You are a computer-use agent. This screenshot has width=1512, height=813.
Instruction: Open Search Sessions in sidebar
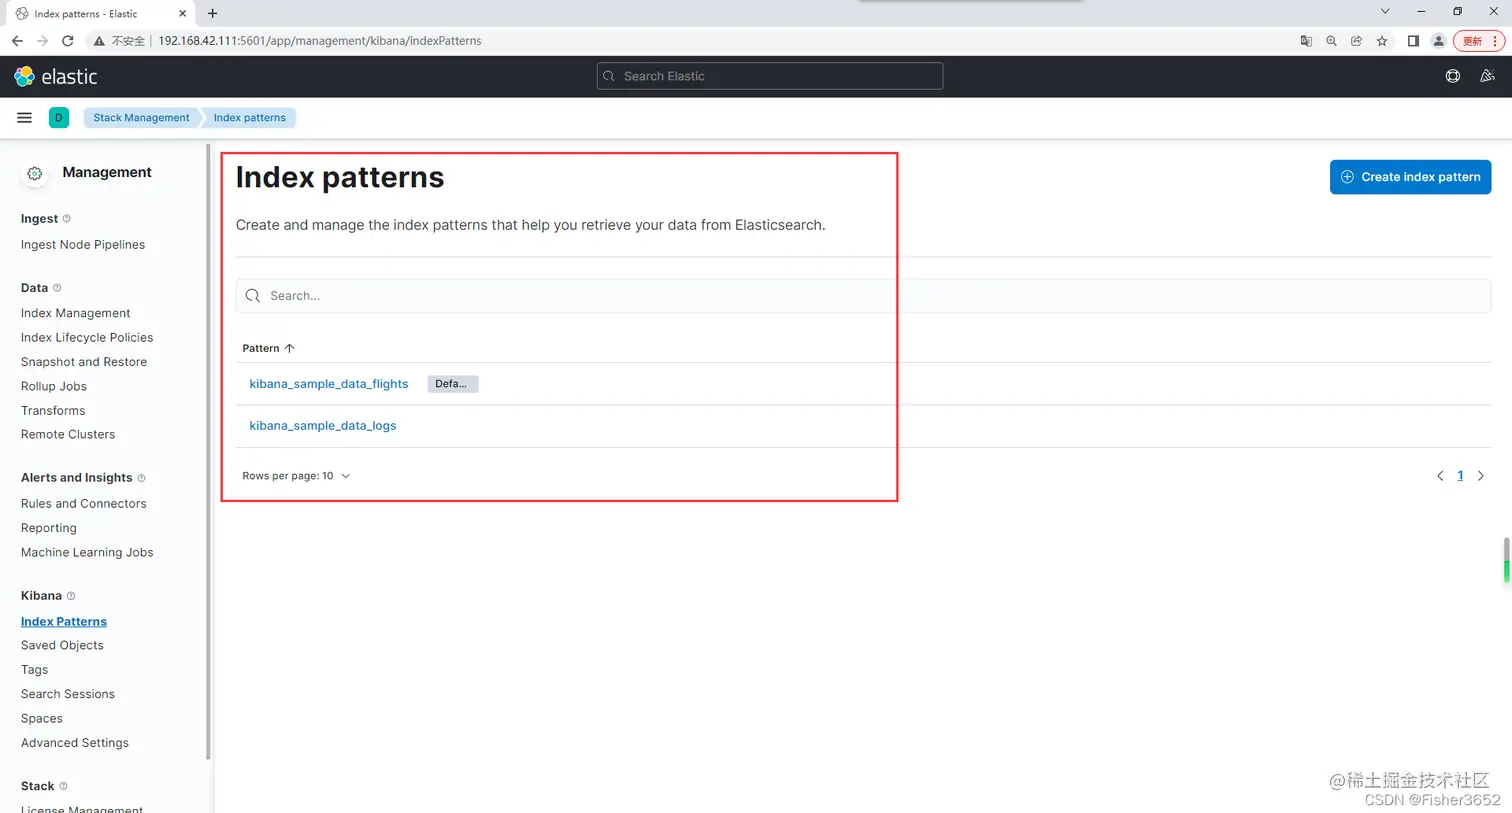(x=68, y=694)
